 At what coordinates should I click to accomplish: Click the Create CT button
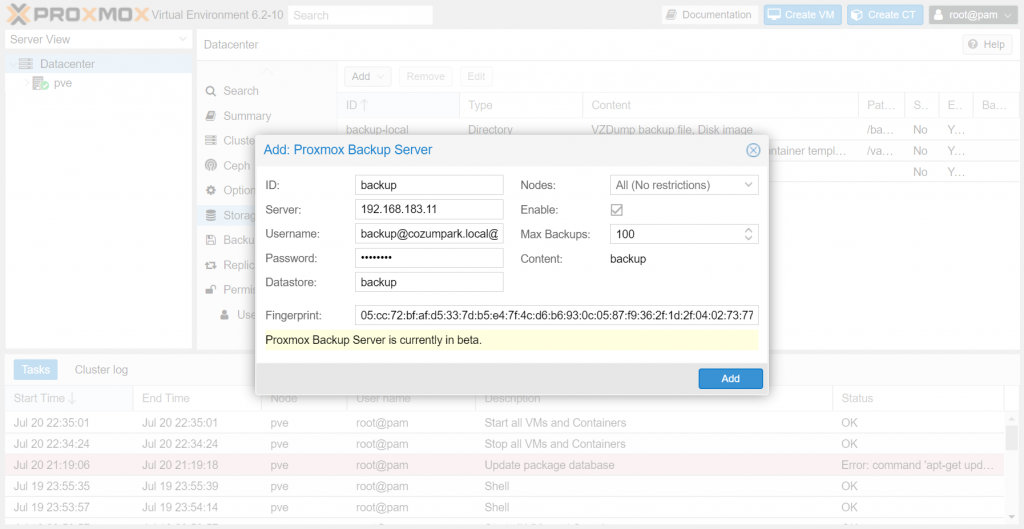tap(885, 15)
